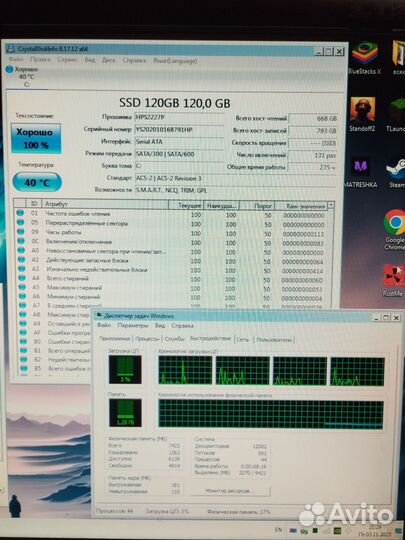The image size is (405, 540).
Task: Click status circle of attribute A0 row
Action: tap(21, 250)
